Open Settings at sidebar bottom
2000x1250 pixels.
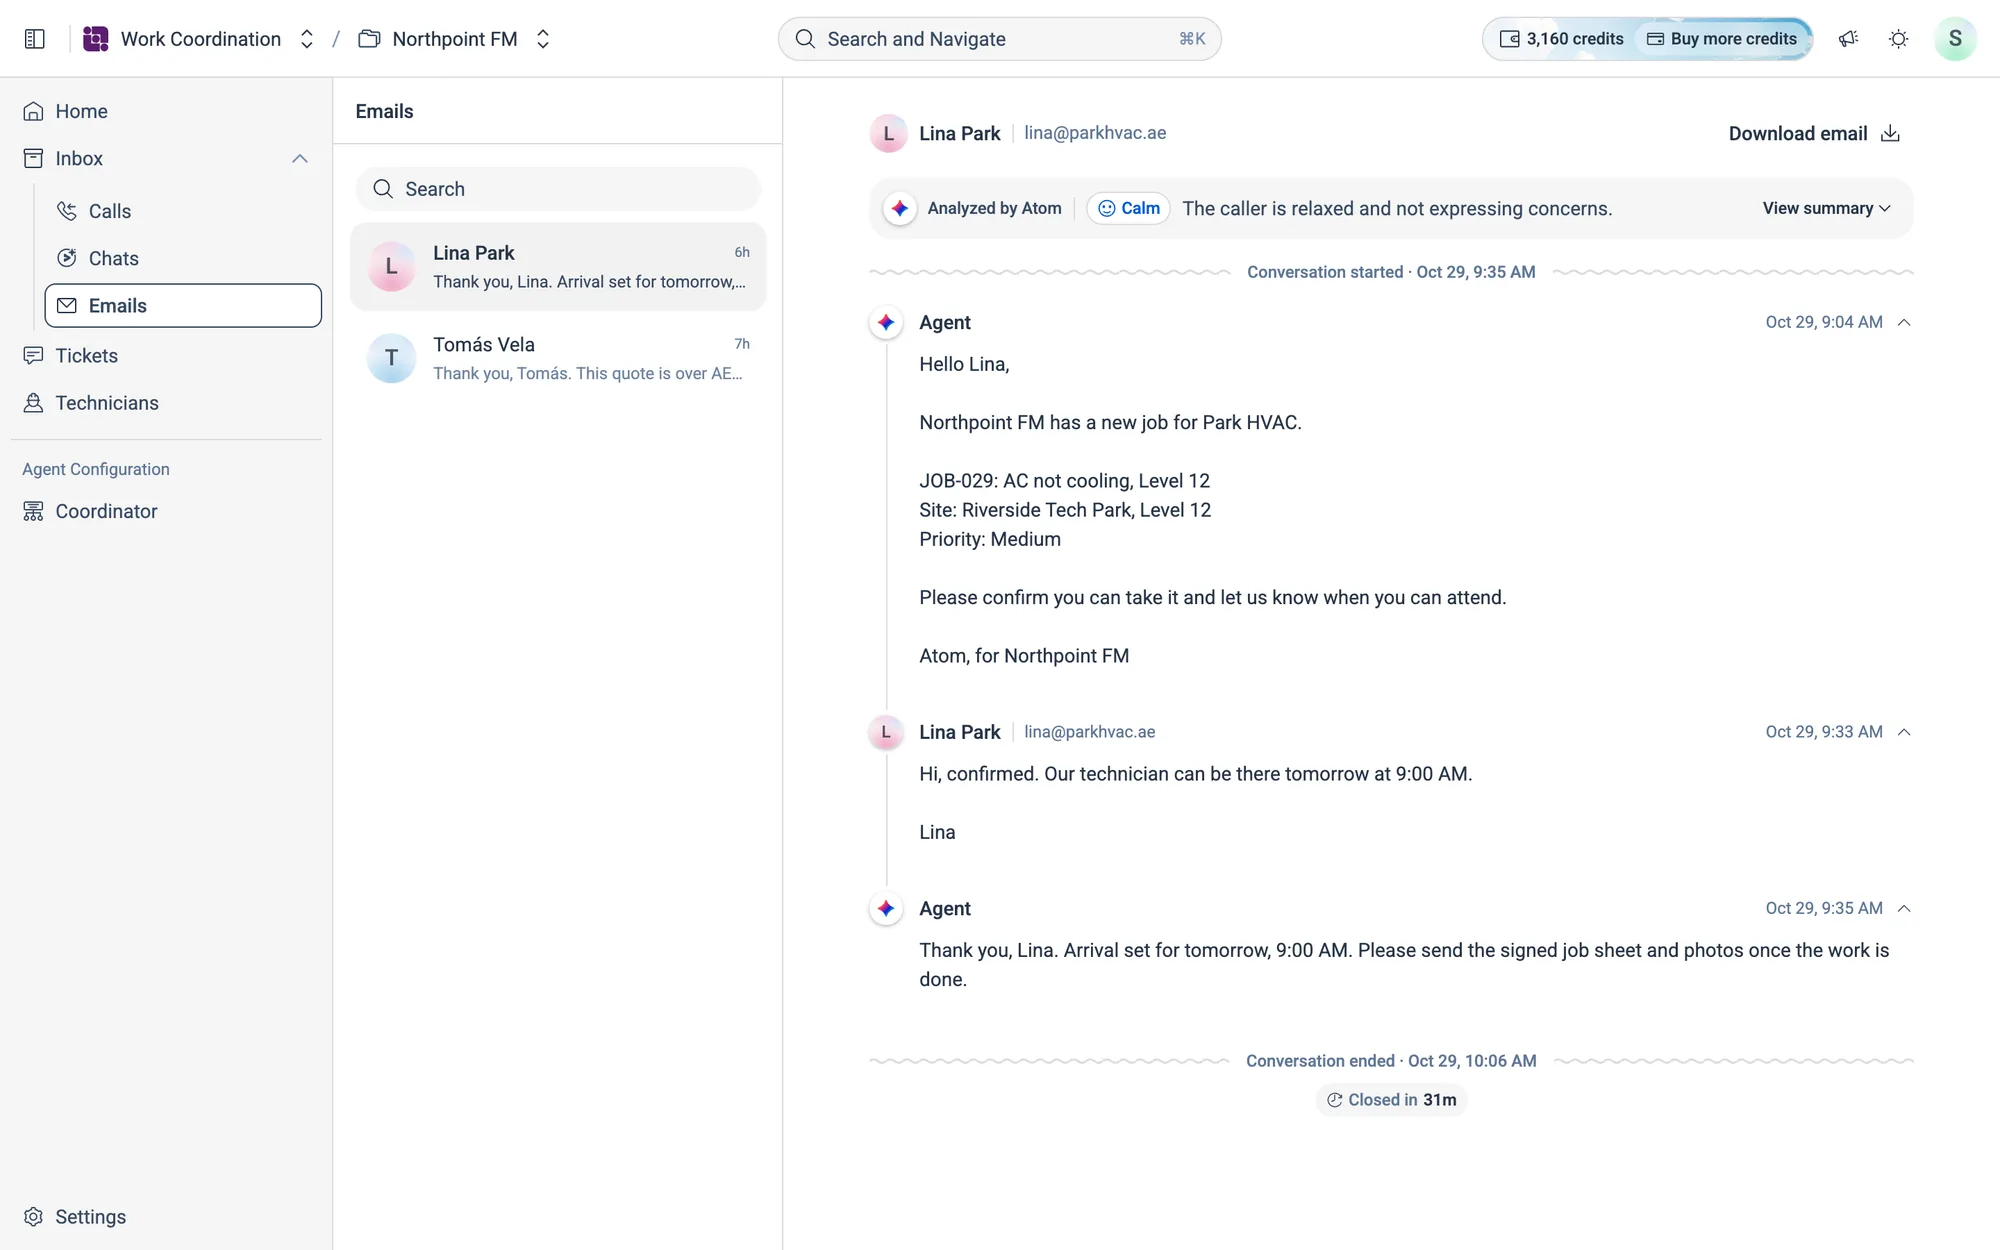click(x=166, y=1216)
